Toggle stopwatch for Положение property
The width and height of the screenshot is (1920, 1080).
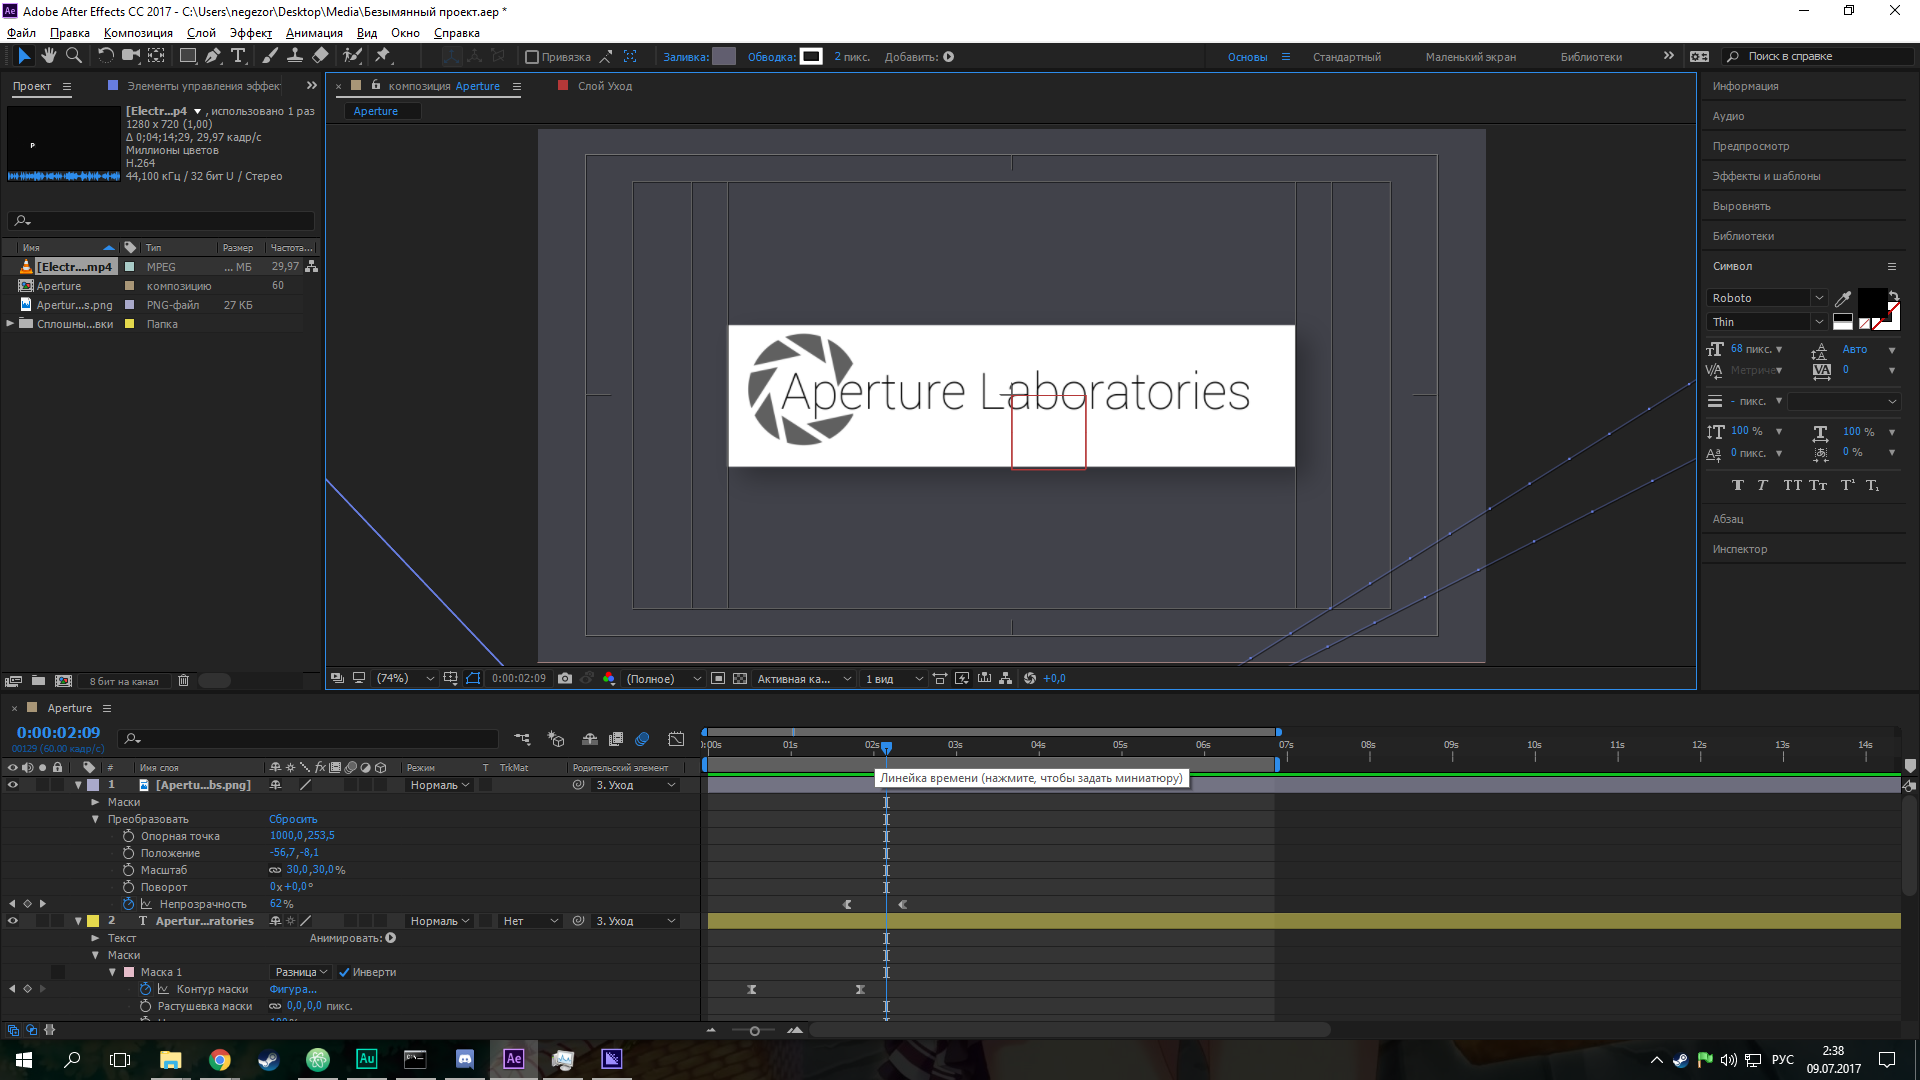(x=128, y=853)
